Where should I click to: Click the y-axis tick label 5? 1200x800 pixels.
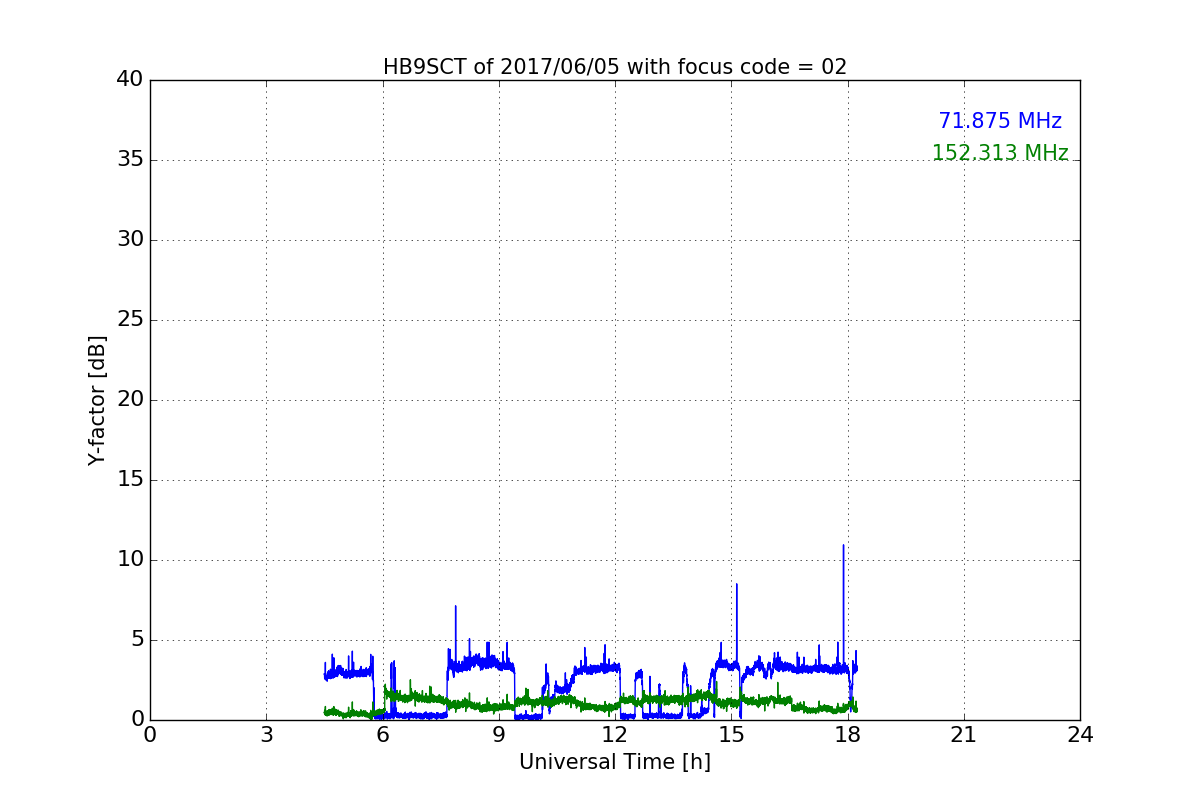tap(137, 640)
